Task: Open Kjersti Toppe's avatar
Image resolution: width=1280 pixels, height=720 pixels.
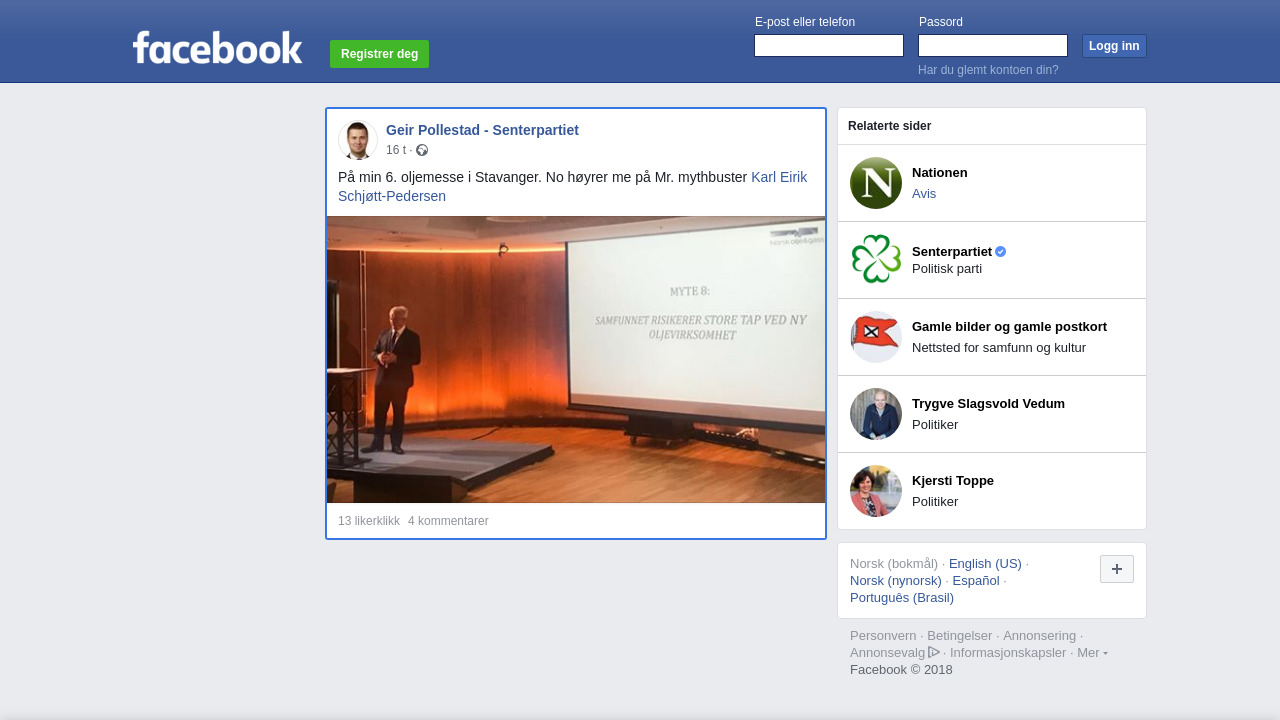Action: (876, 491)
